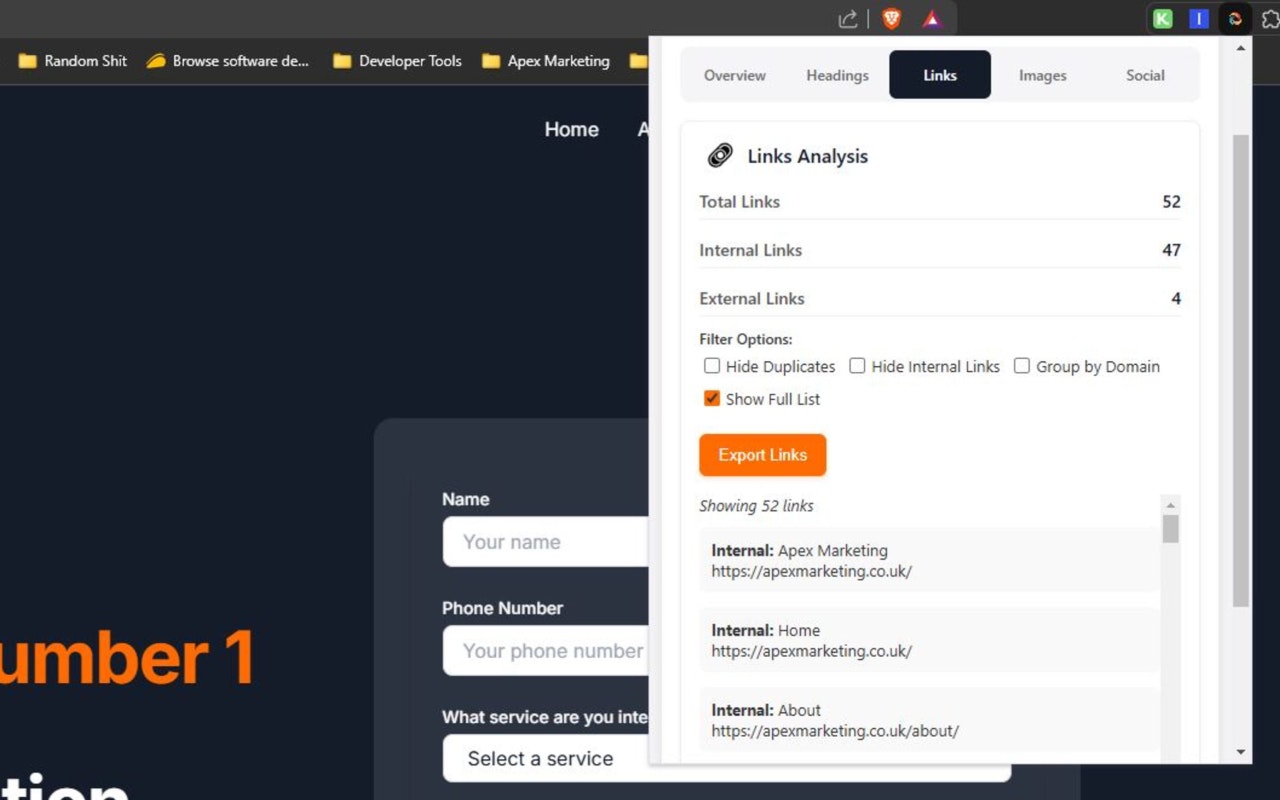Click the share page icon in address bar
The width and height of the screenshot is (1280, 800).
(x=848, y=18)
